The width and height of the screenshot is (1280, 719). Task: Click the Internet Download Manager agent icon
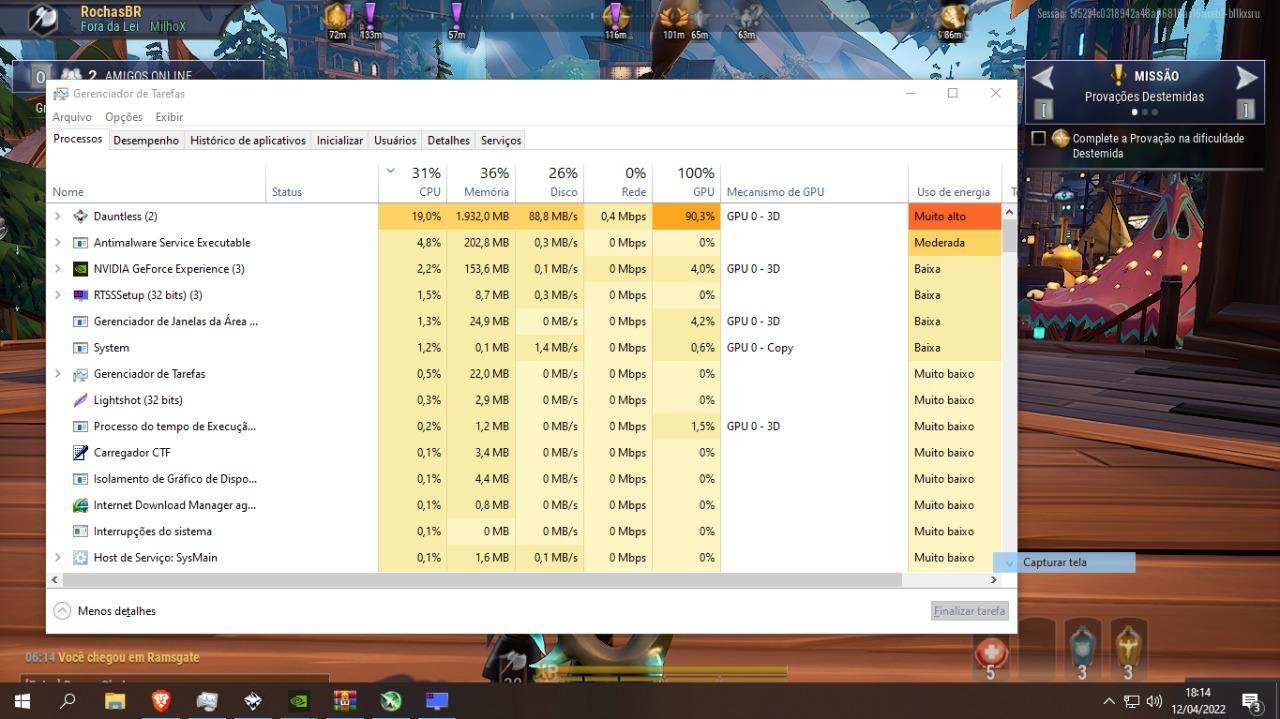(x=80, y=505)
